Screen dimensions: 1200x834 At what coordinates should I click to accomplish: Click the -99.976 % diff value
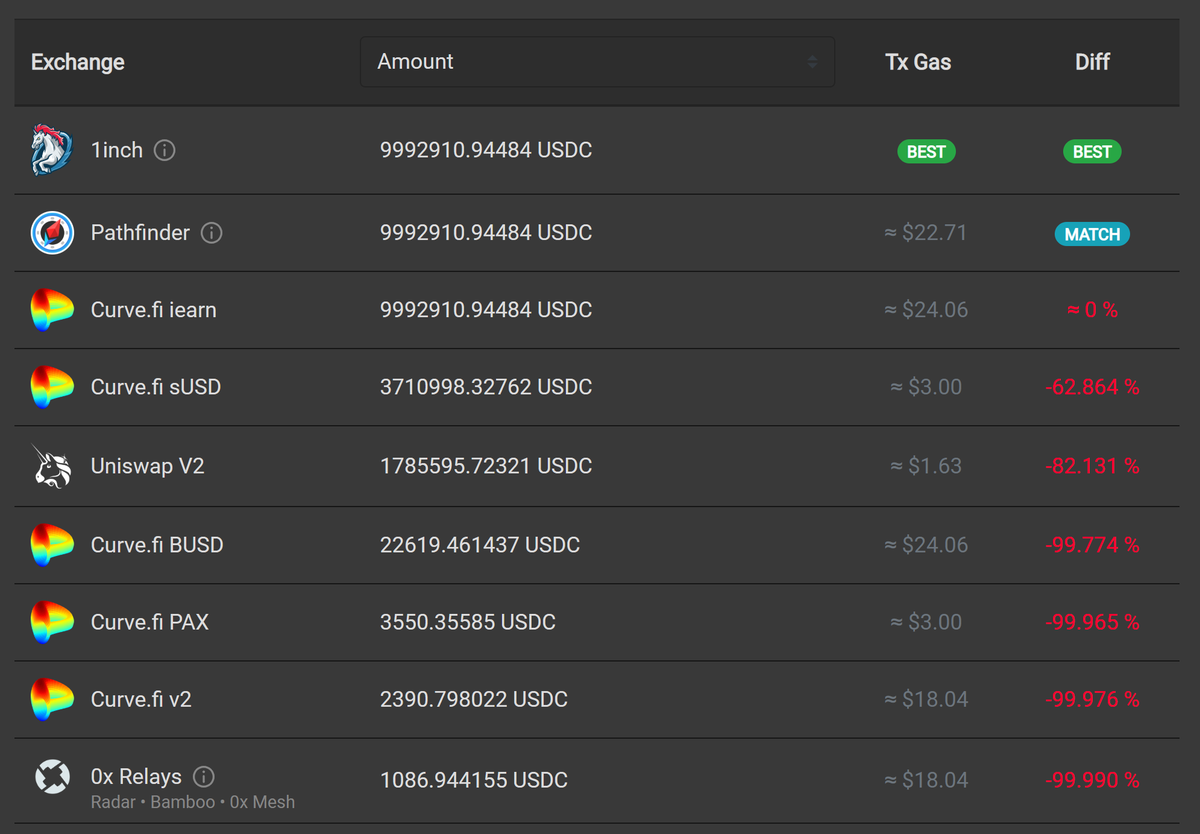pyautogui.click(x=1092, y=699)
